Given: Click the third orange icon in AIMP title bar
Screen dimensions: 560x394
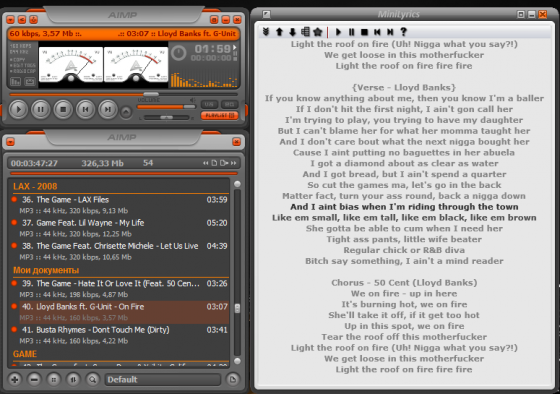Looking at the screenshot, I should coord(33,20).
